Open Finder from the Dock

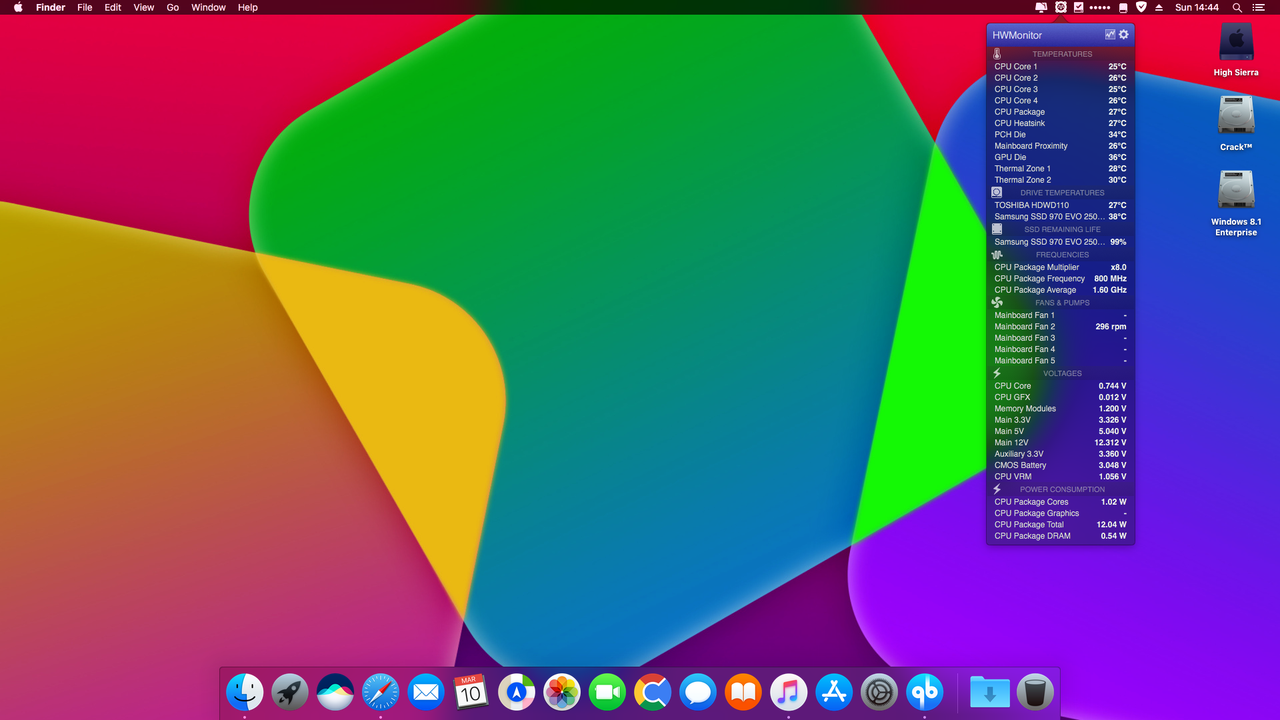coord(244,692)
